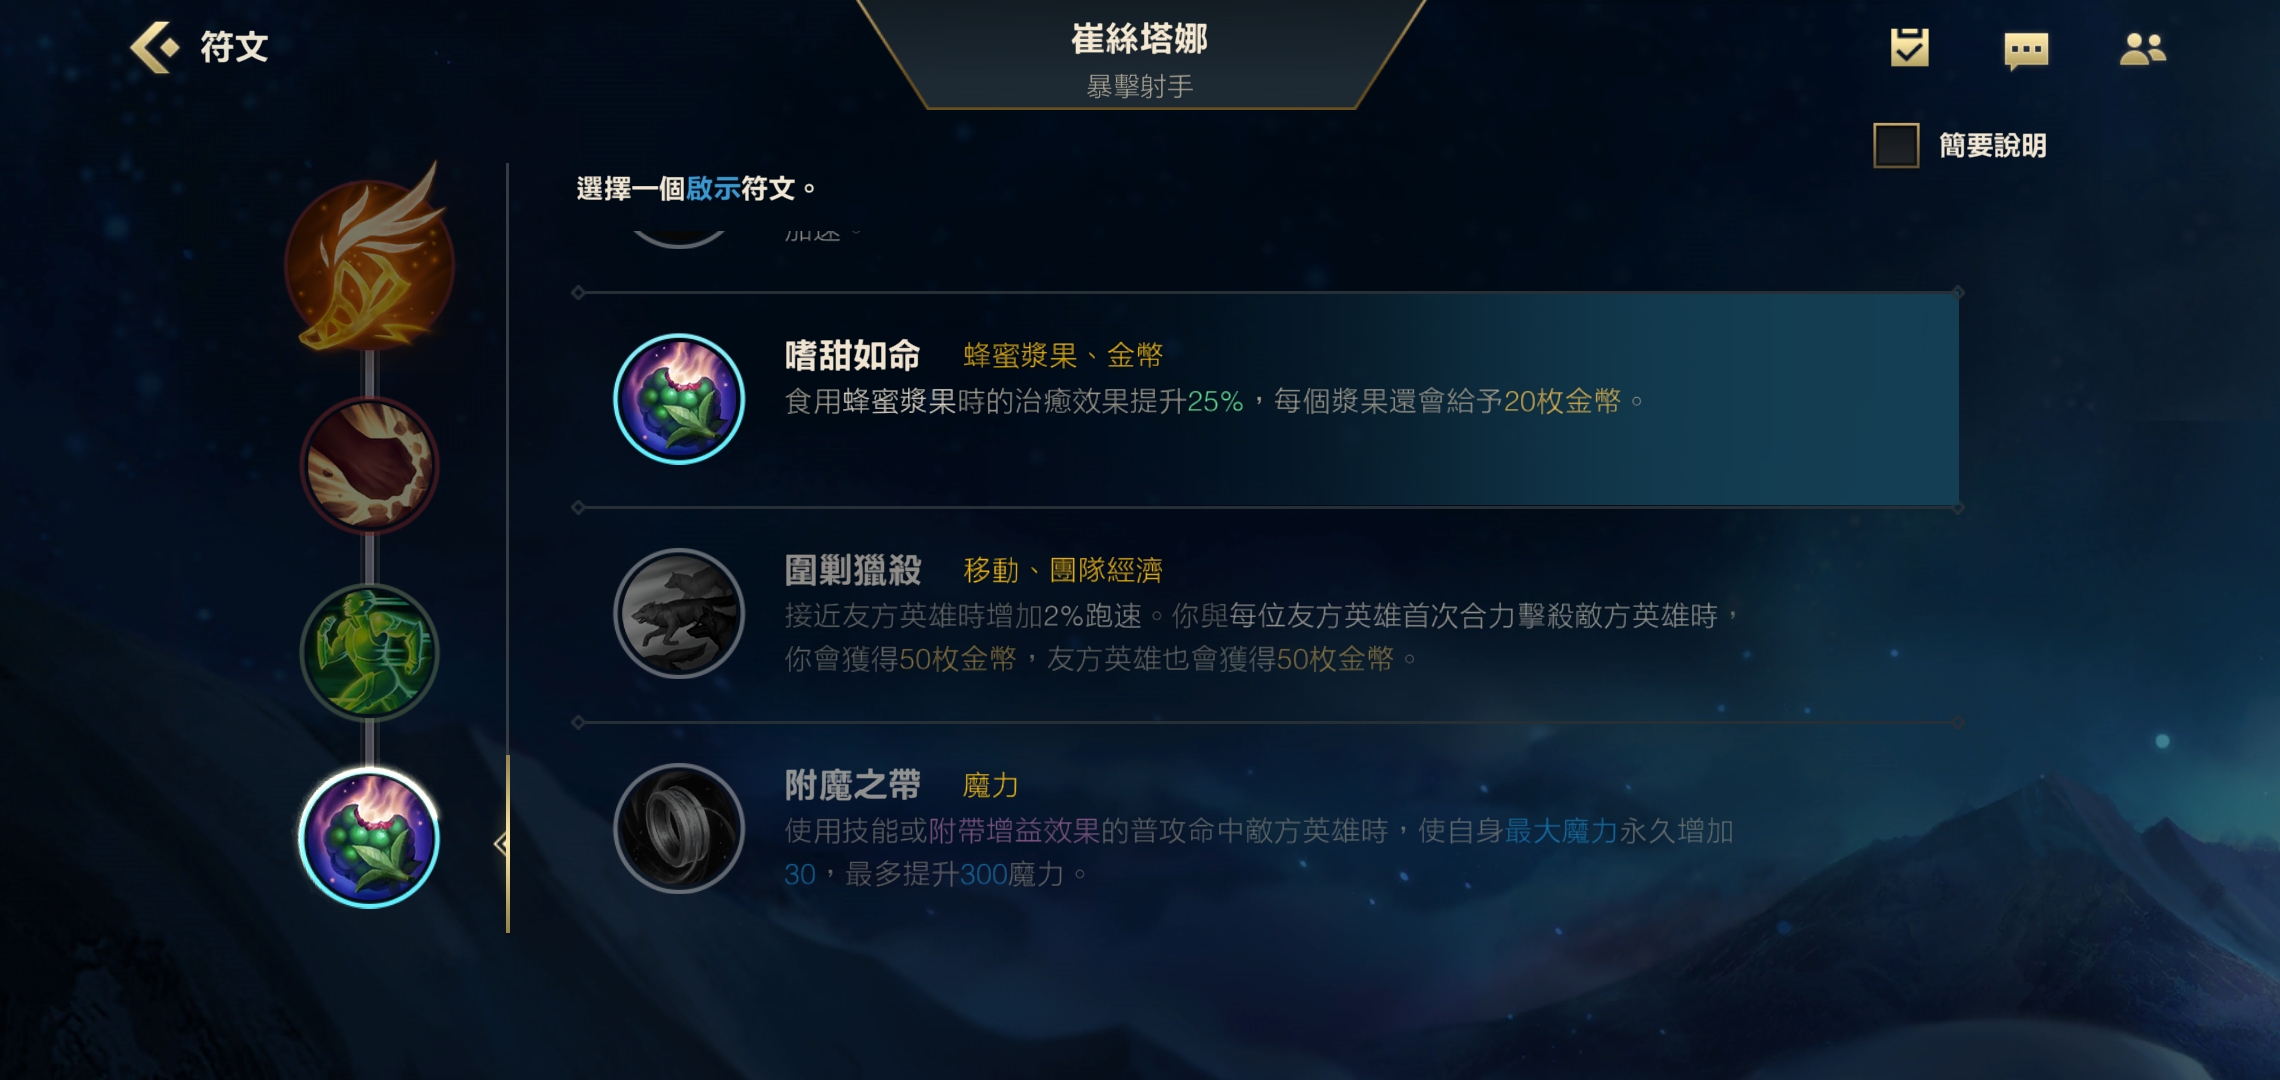Open the friends list icon
The height and width of the screenshot is (1080, 2280).
pyautogui.click(x=2142, y=49)
